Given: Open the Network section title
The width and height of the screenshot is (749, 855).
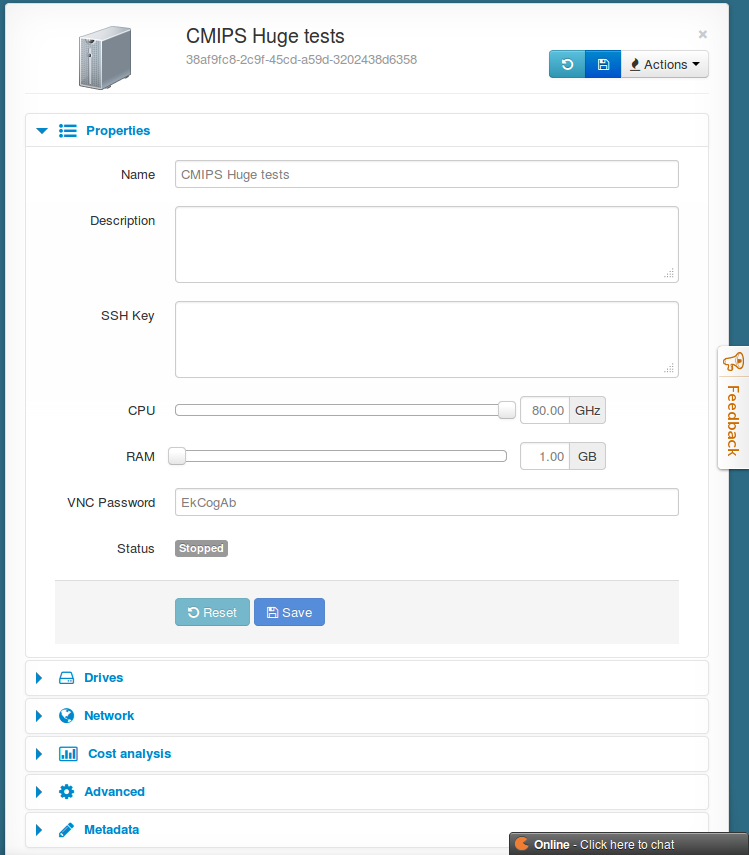Looking at the screenshot, I should click(x=109, y=715).
